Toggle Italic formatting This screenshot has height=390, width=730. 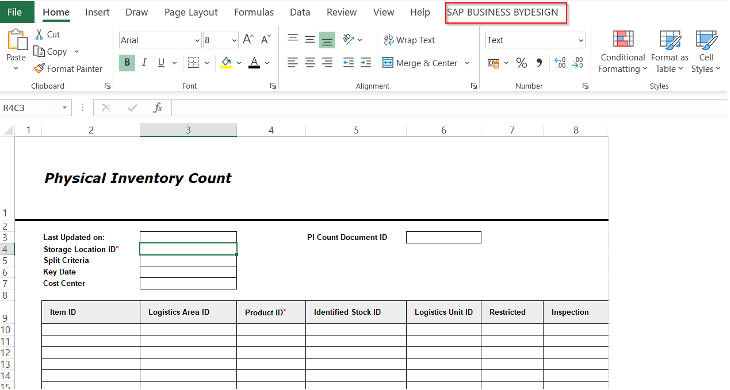144,62
